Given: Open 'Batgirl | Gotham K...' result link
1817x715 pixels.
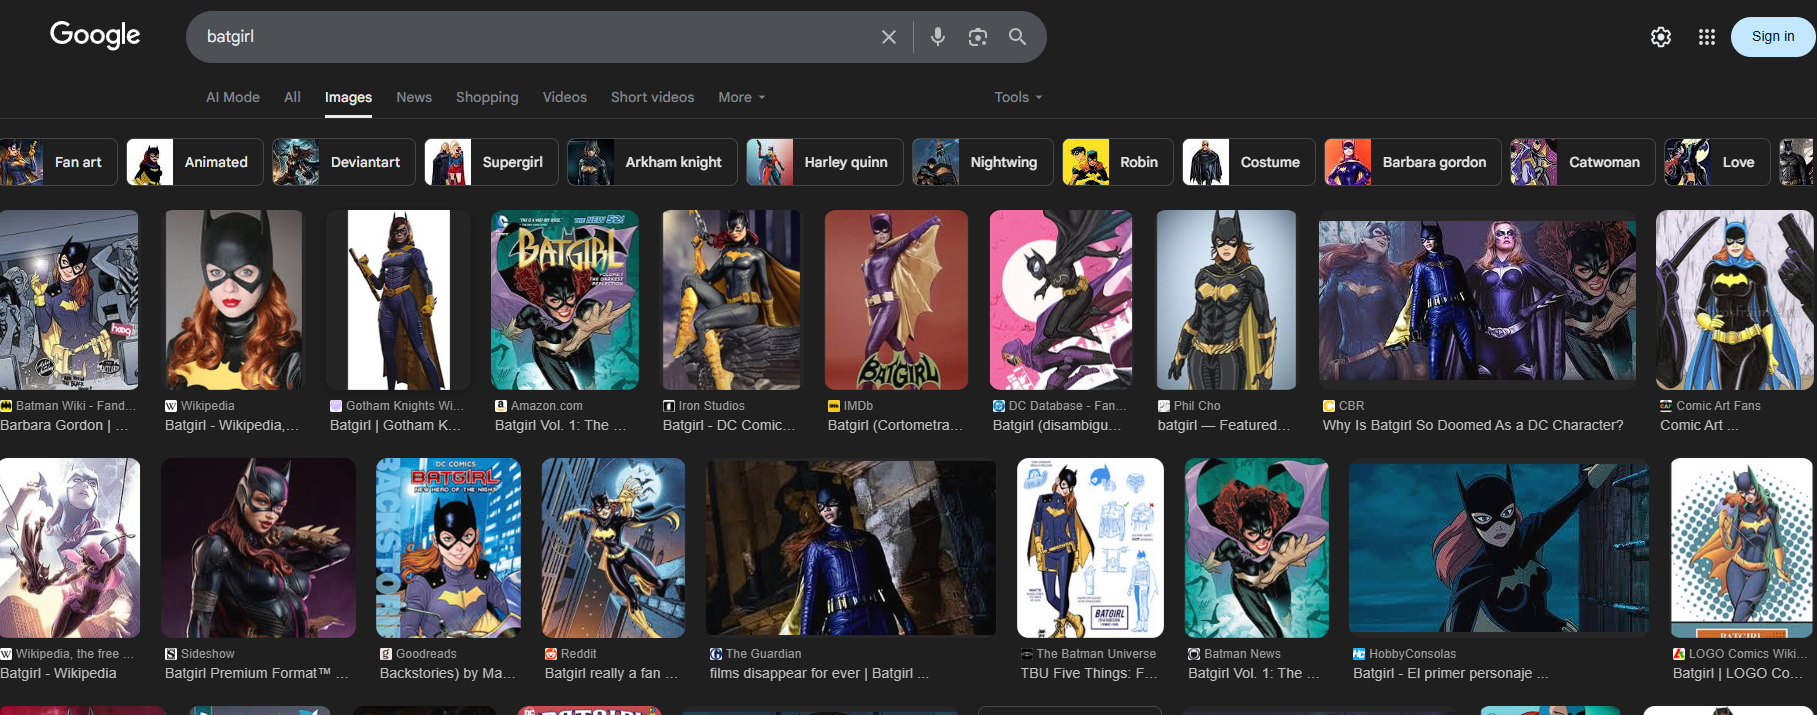Looking at the screenshot, I should 396,425.
